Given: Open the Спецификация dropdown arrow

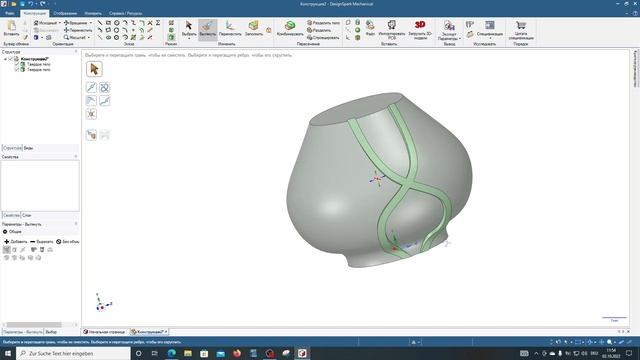Looking at the screenshot, I should (490, 38).
